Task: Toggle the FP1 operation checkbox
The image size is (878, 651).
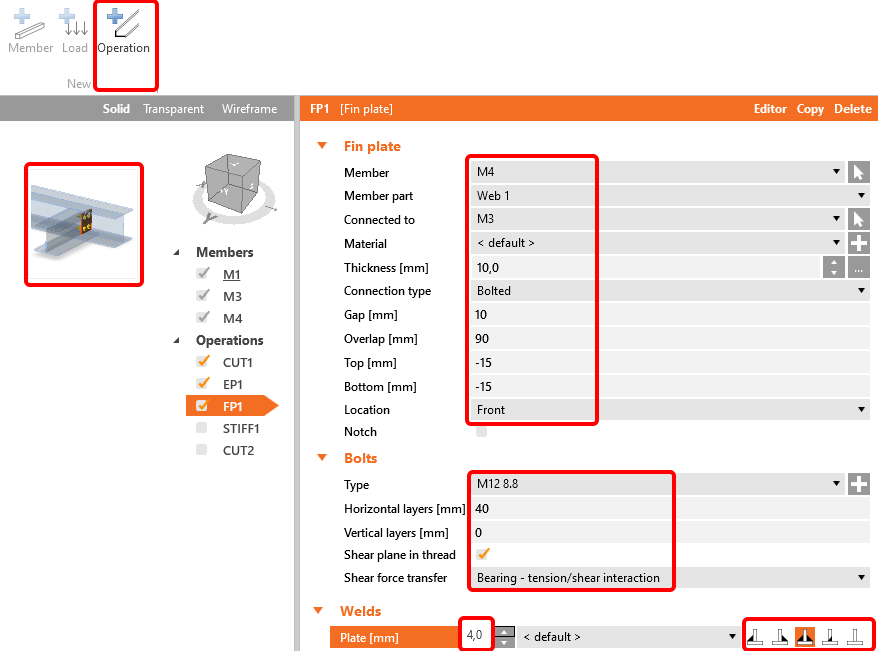Action: (x=202, y=406)
